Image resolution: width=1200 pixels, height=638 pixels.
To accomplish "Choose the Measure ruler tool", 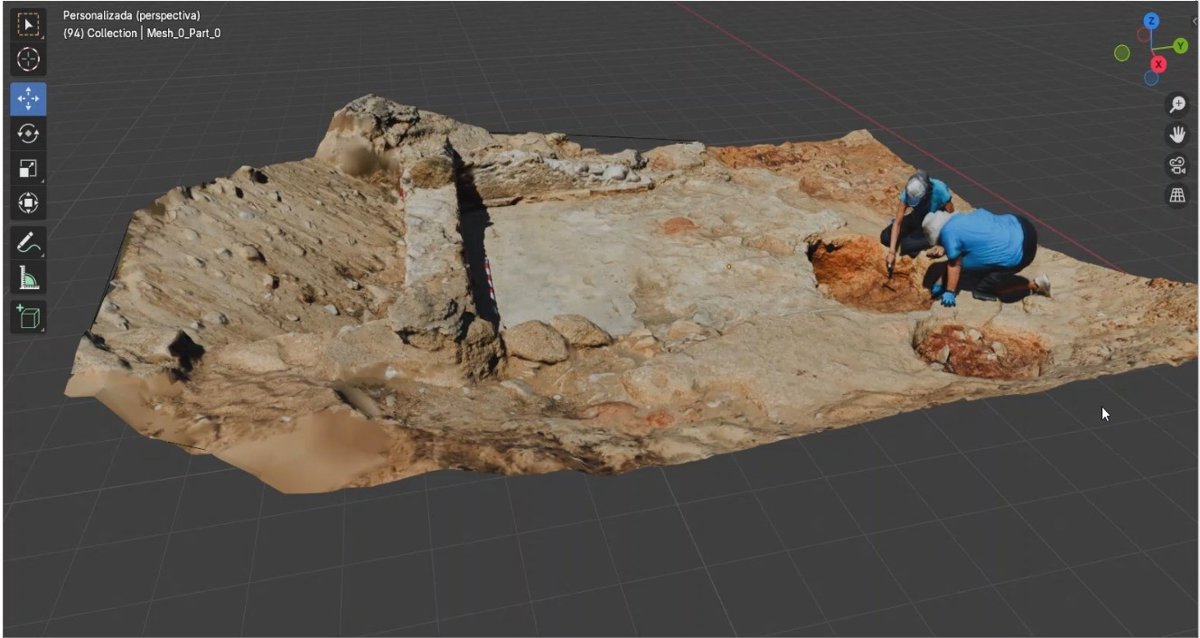I will coord(28,278).
